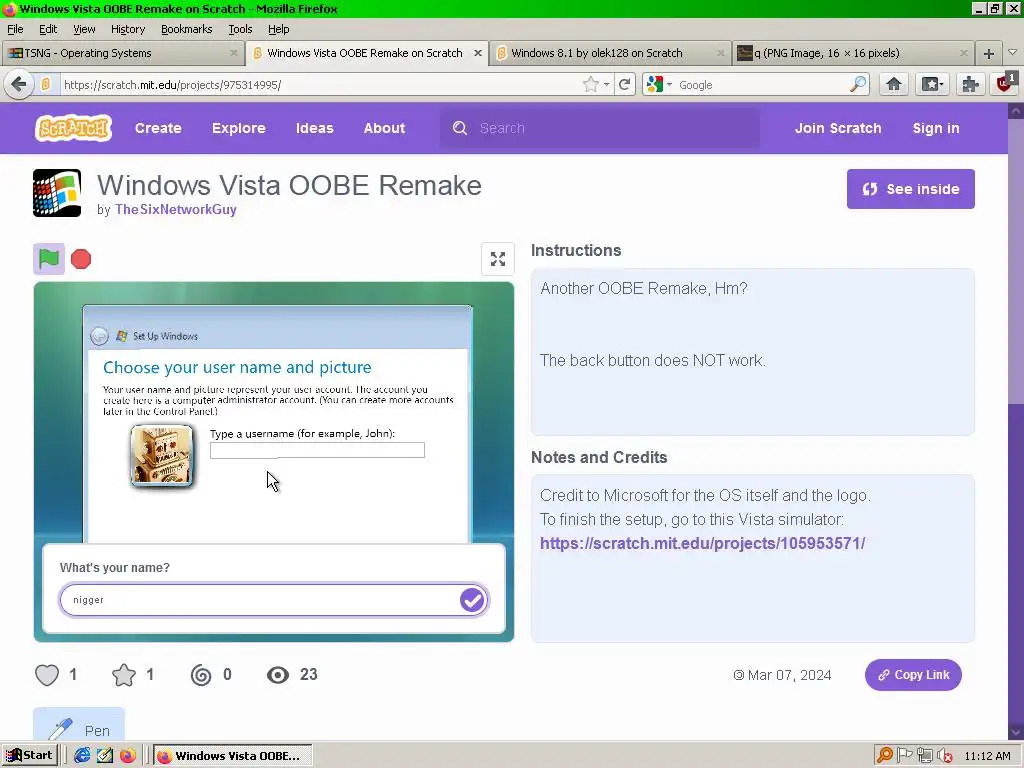Open Firefox home page button

893,84
